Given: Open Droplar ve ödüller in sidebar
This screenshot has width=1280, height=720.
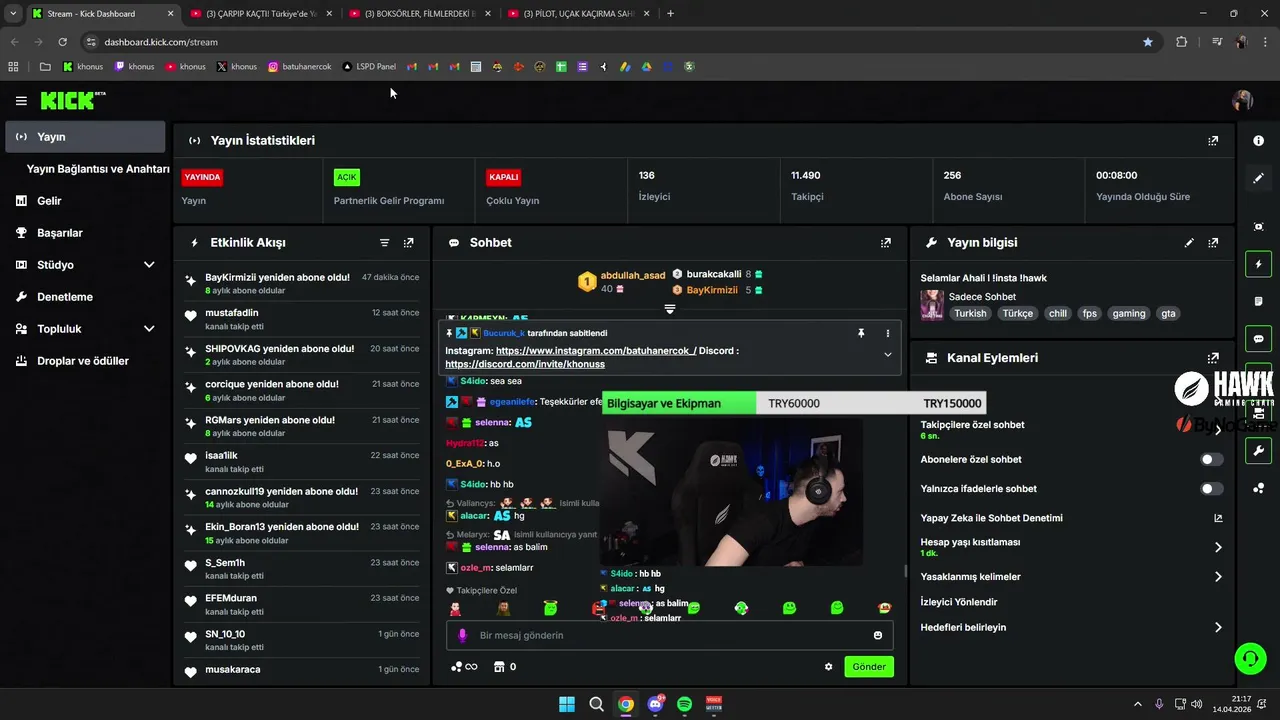Looking at the screenshot, I should click(x=85, y=361).
